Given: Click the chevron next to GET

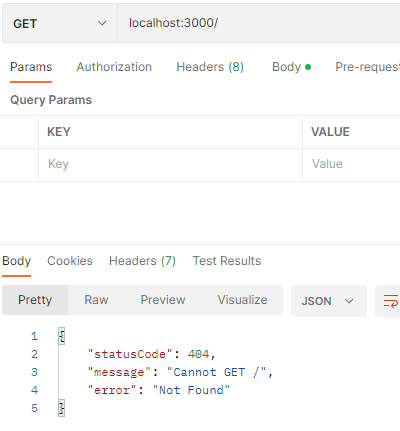Looking at the screenshot, I should click(102, 23).
